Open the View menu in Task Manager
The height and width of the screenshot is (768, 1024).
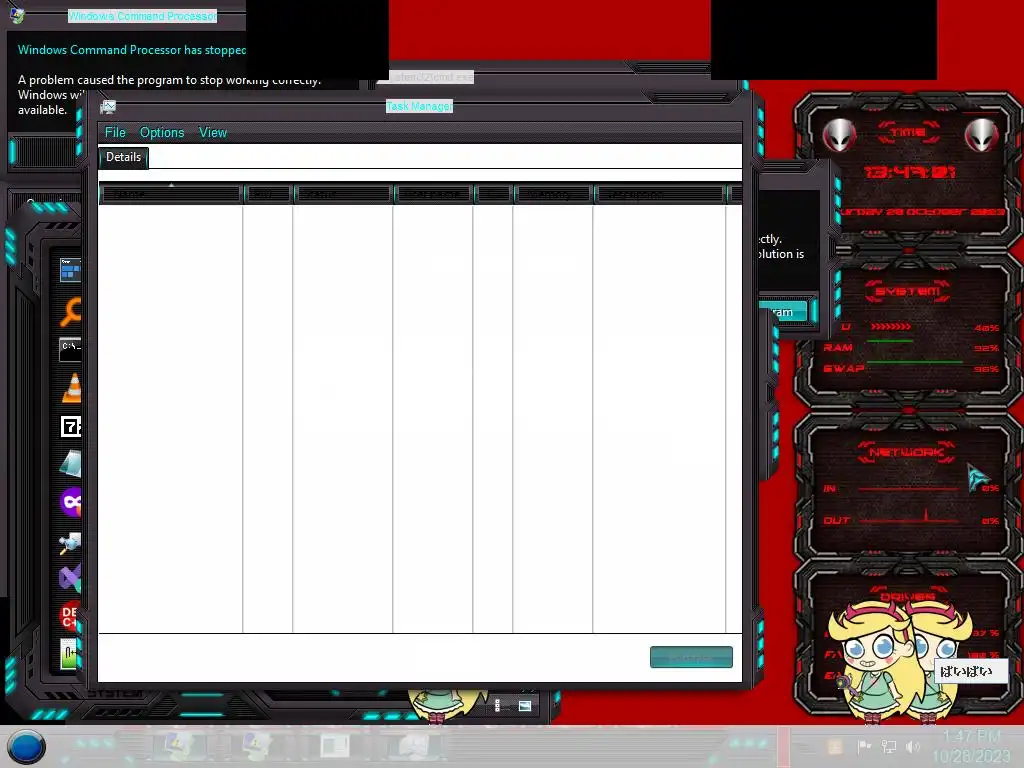pyautogui.click(x=213, y=133)
